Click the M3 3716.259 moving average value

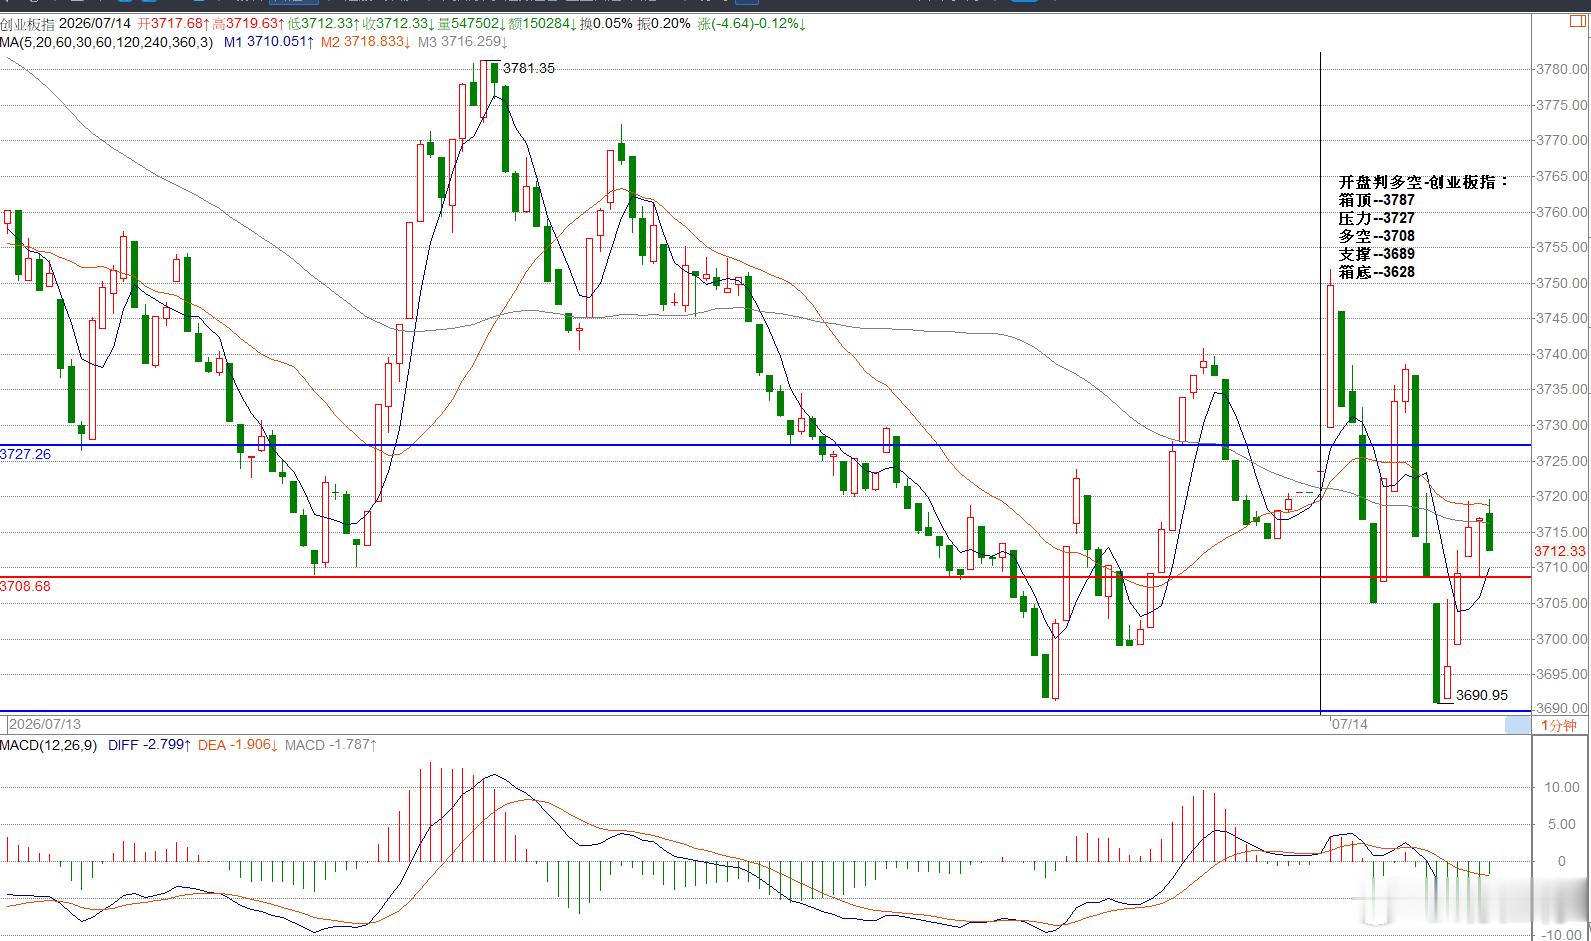coord(463,42)
